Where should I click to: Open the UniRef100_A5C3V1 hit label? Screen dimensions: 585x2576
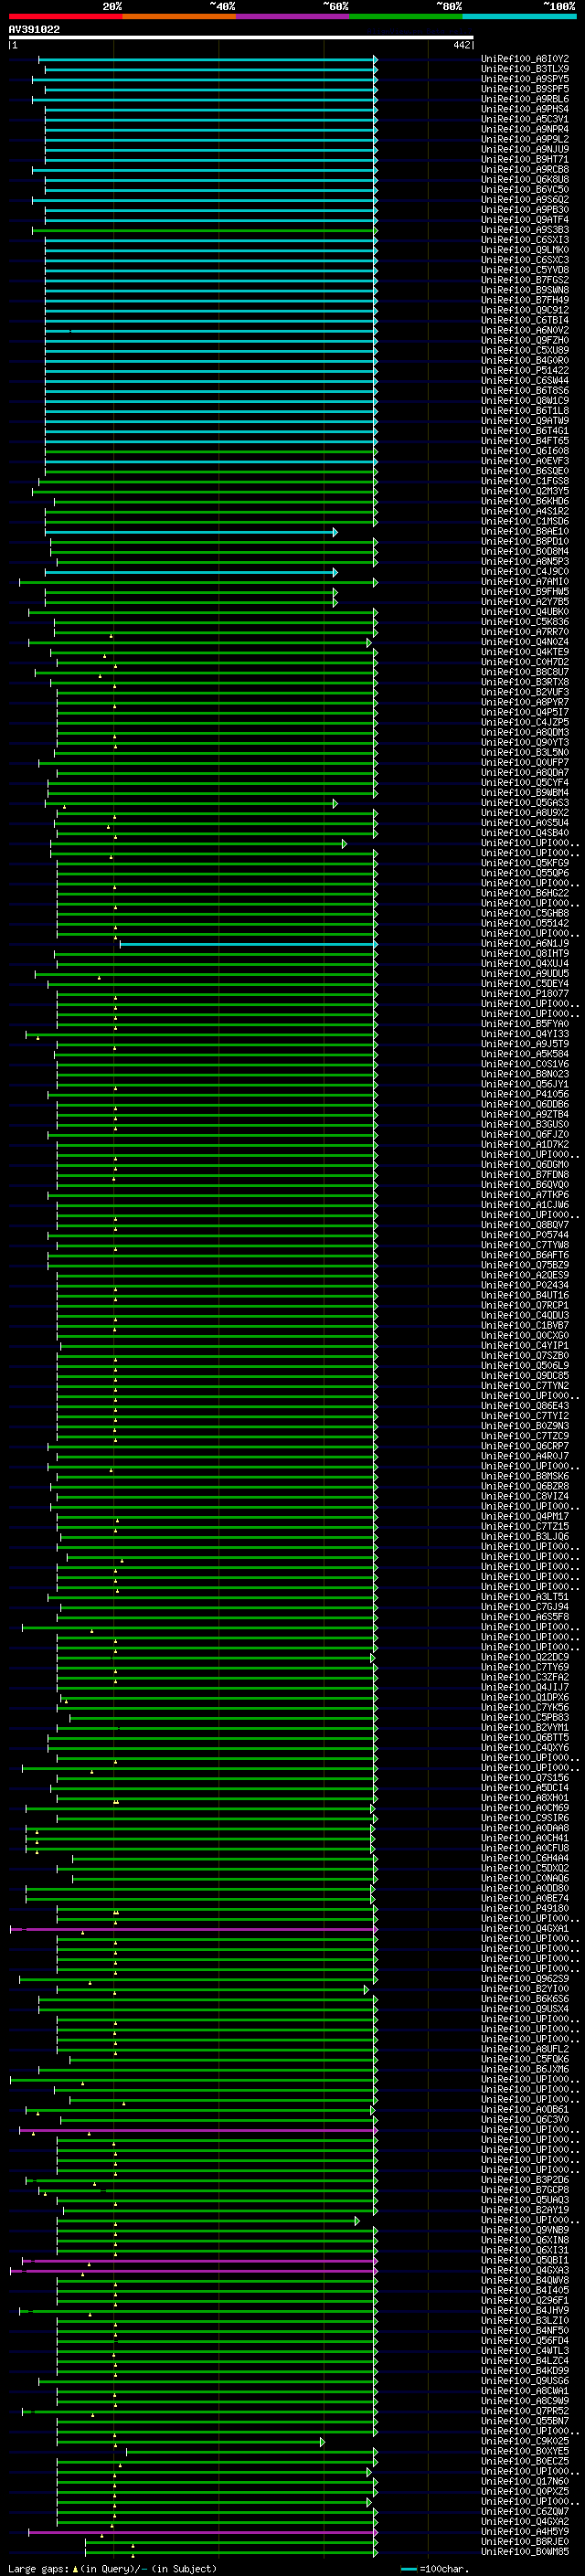(525, 119)
